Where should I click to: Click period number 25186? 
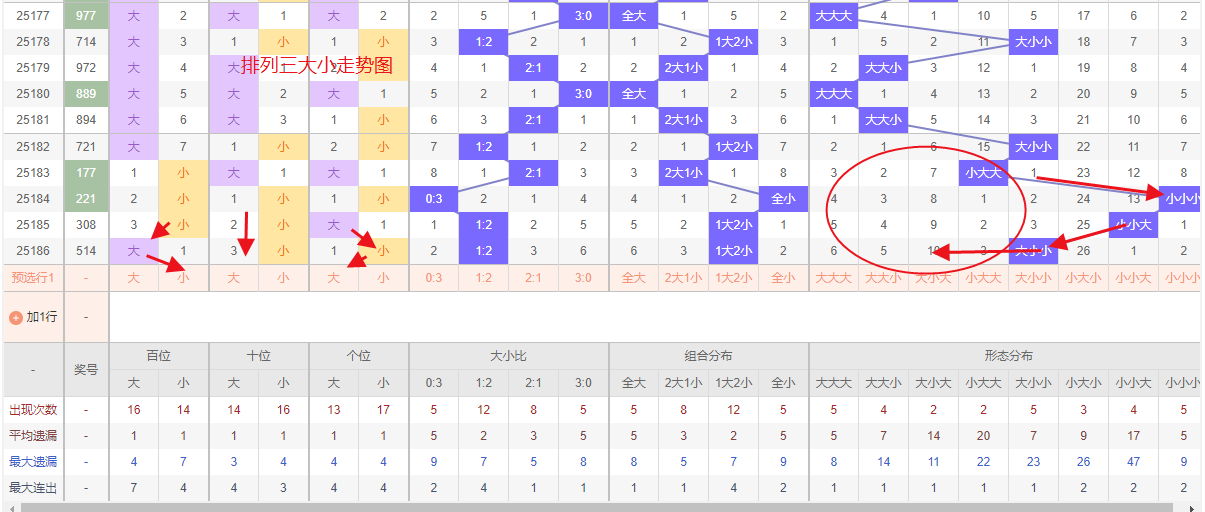33,250
